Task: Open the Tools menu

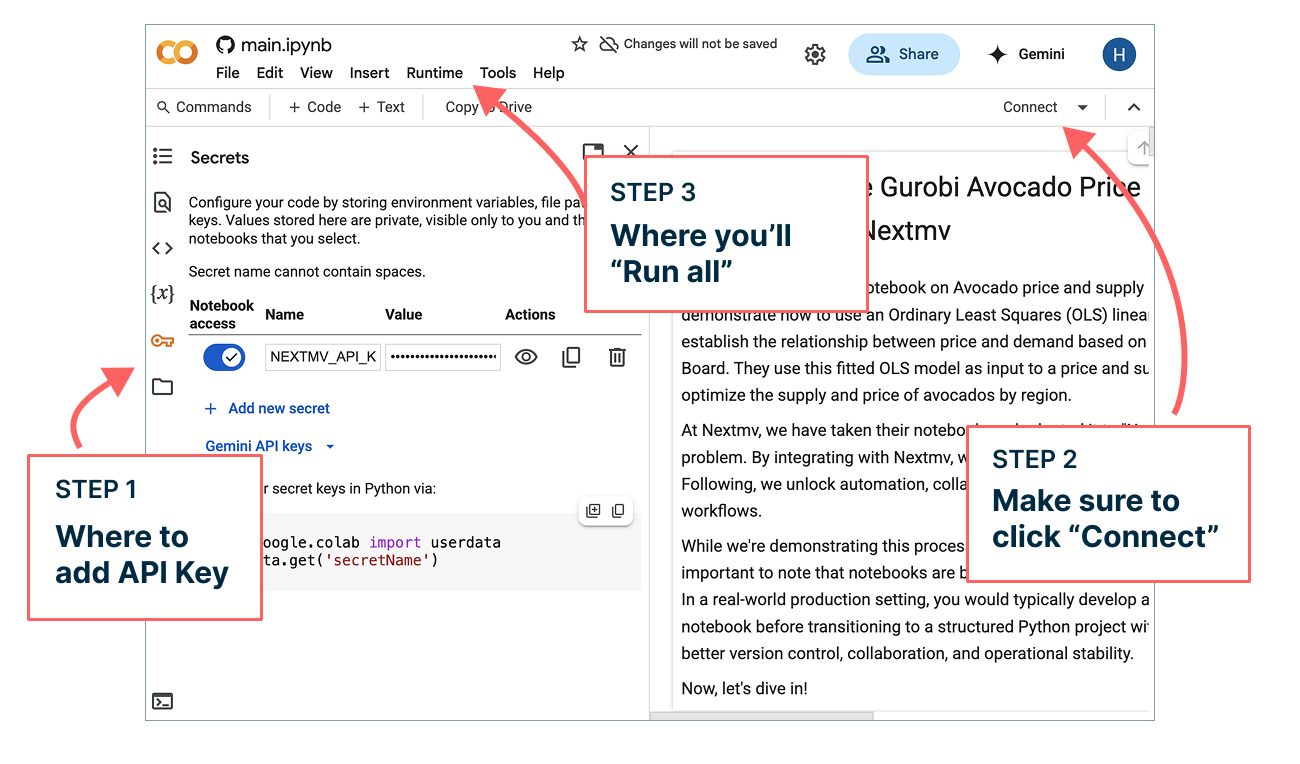Action: (x=498, y=73)
